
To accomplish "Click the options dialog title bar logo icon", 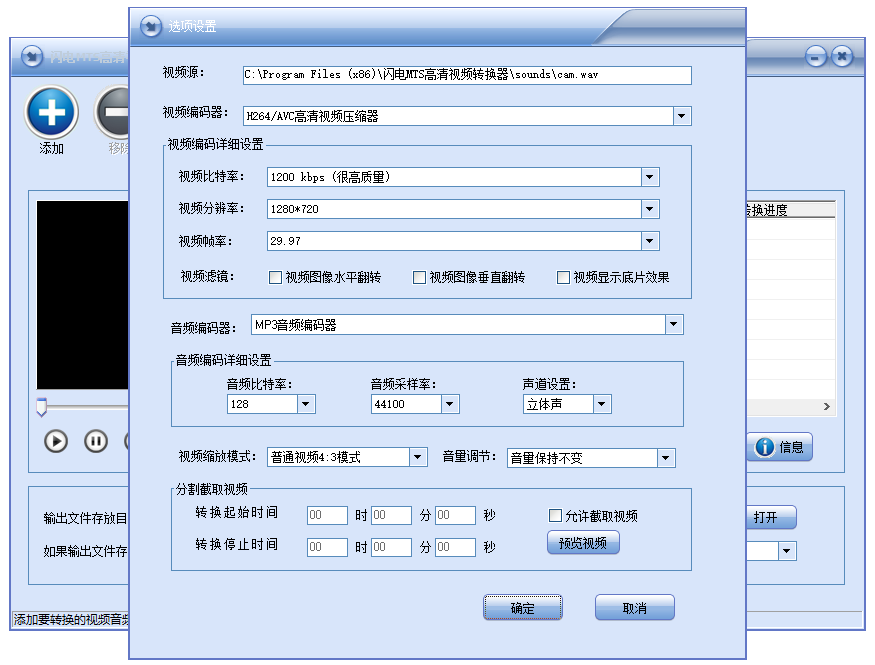I will click(151, 26).
